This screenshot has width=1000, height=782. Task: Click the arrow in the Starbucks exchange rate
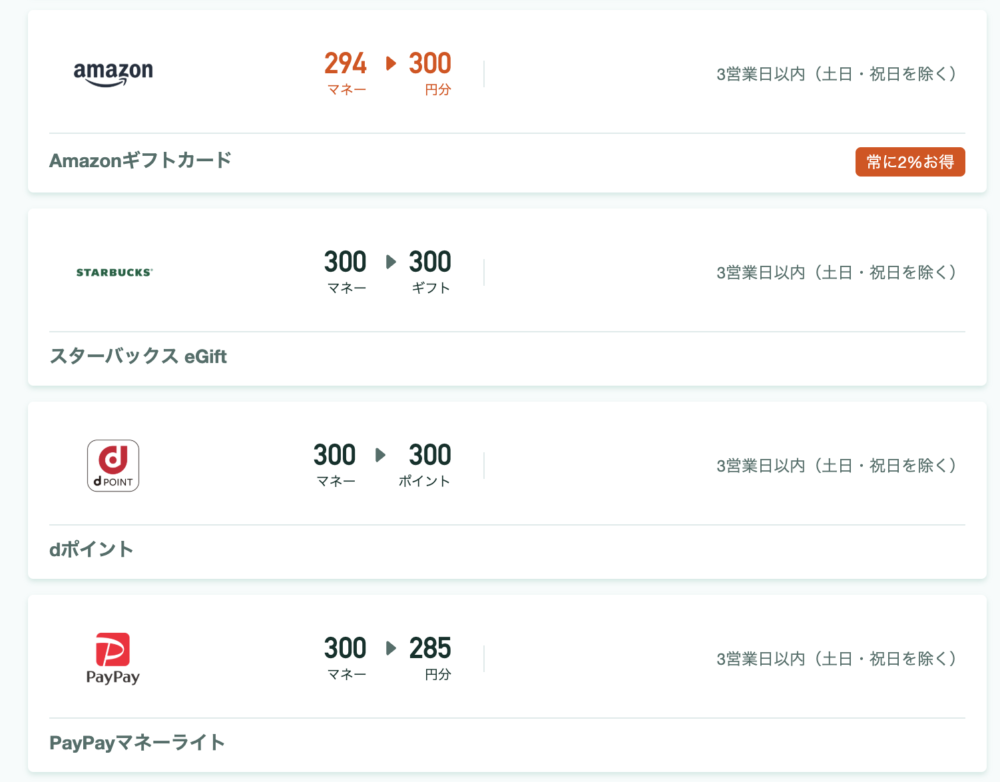(x=391, y=262)
